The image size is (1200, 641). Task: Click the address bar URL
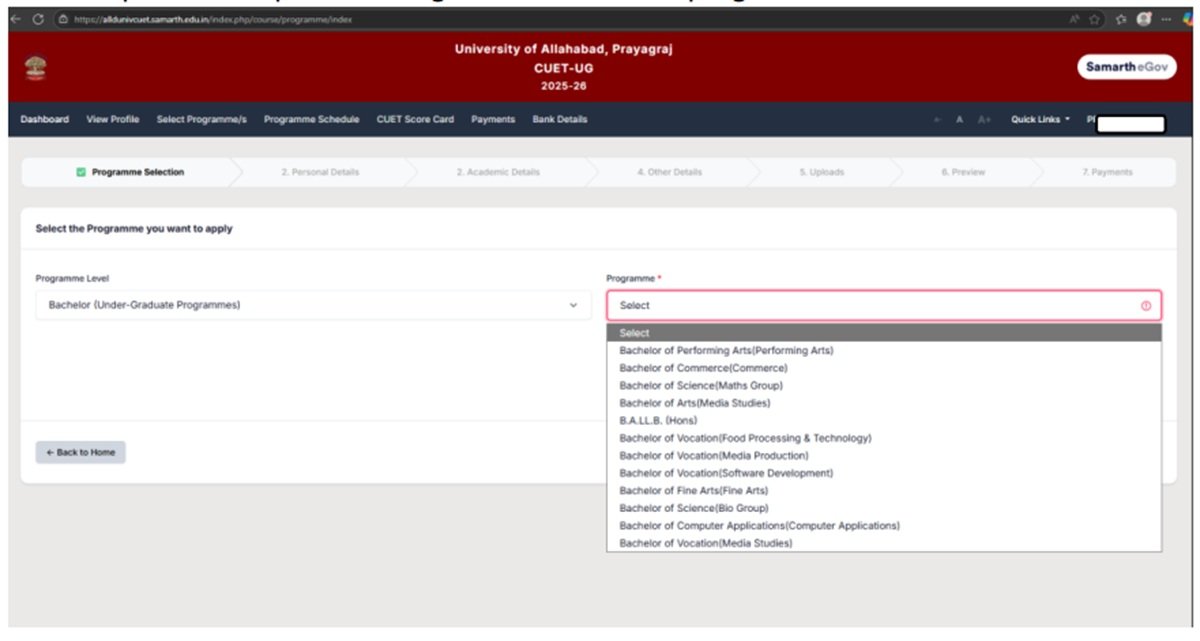point(213,20)
